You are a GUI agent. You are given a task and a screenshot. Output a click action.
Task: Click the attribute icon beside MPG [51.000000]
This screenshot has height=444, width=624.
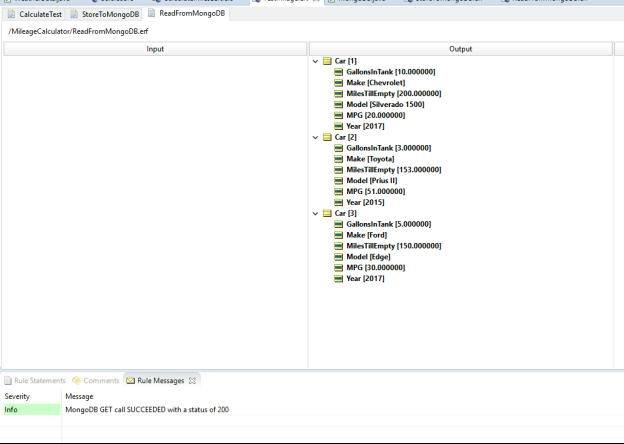point(339,191)
